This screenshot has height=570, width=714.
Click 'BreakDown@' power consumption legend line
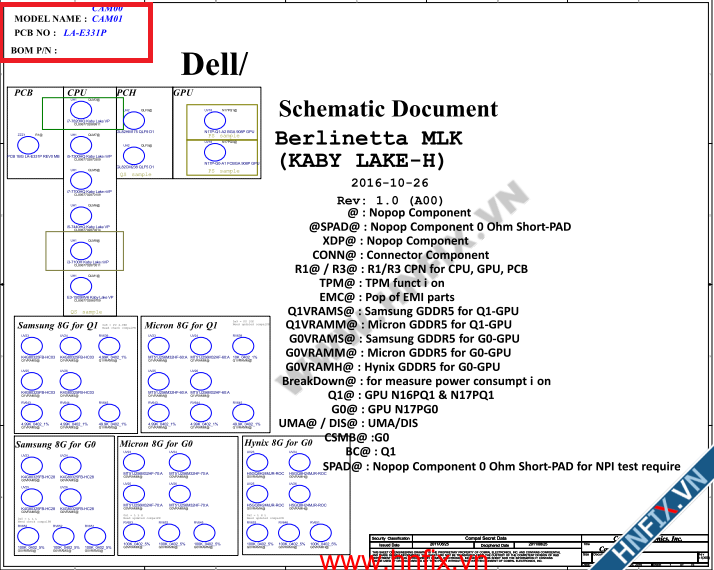pos(416,381)
